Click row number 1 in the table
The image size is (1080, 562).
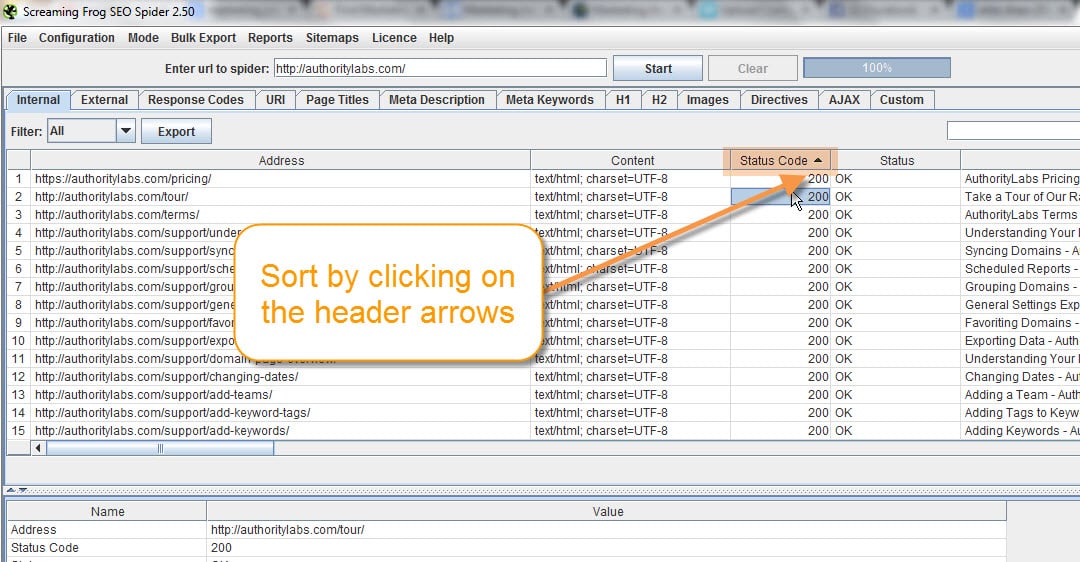pos(19,178)
